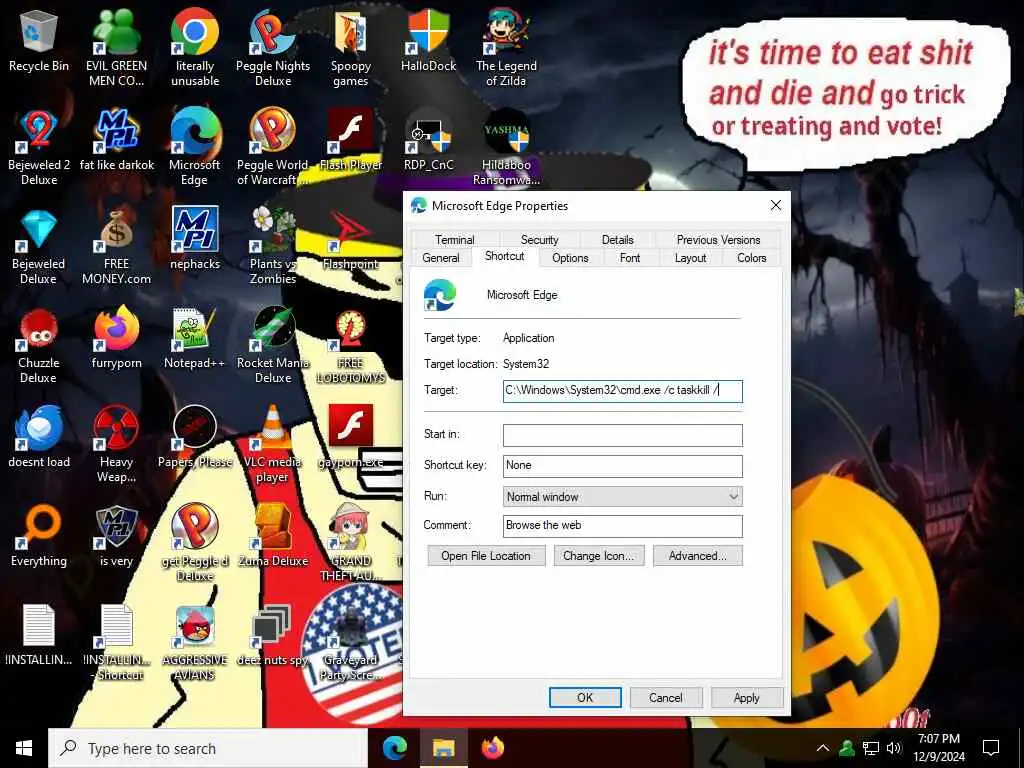Click the Shortcut key field
This screenshot has width=1024, height=768.
[622, 466]
